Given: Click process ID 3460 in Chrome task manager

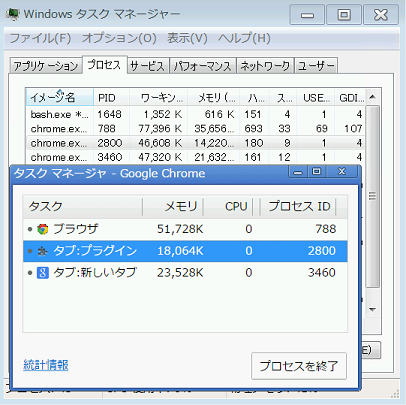Looking at the screenshot, I should pos(322,273).
